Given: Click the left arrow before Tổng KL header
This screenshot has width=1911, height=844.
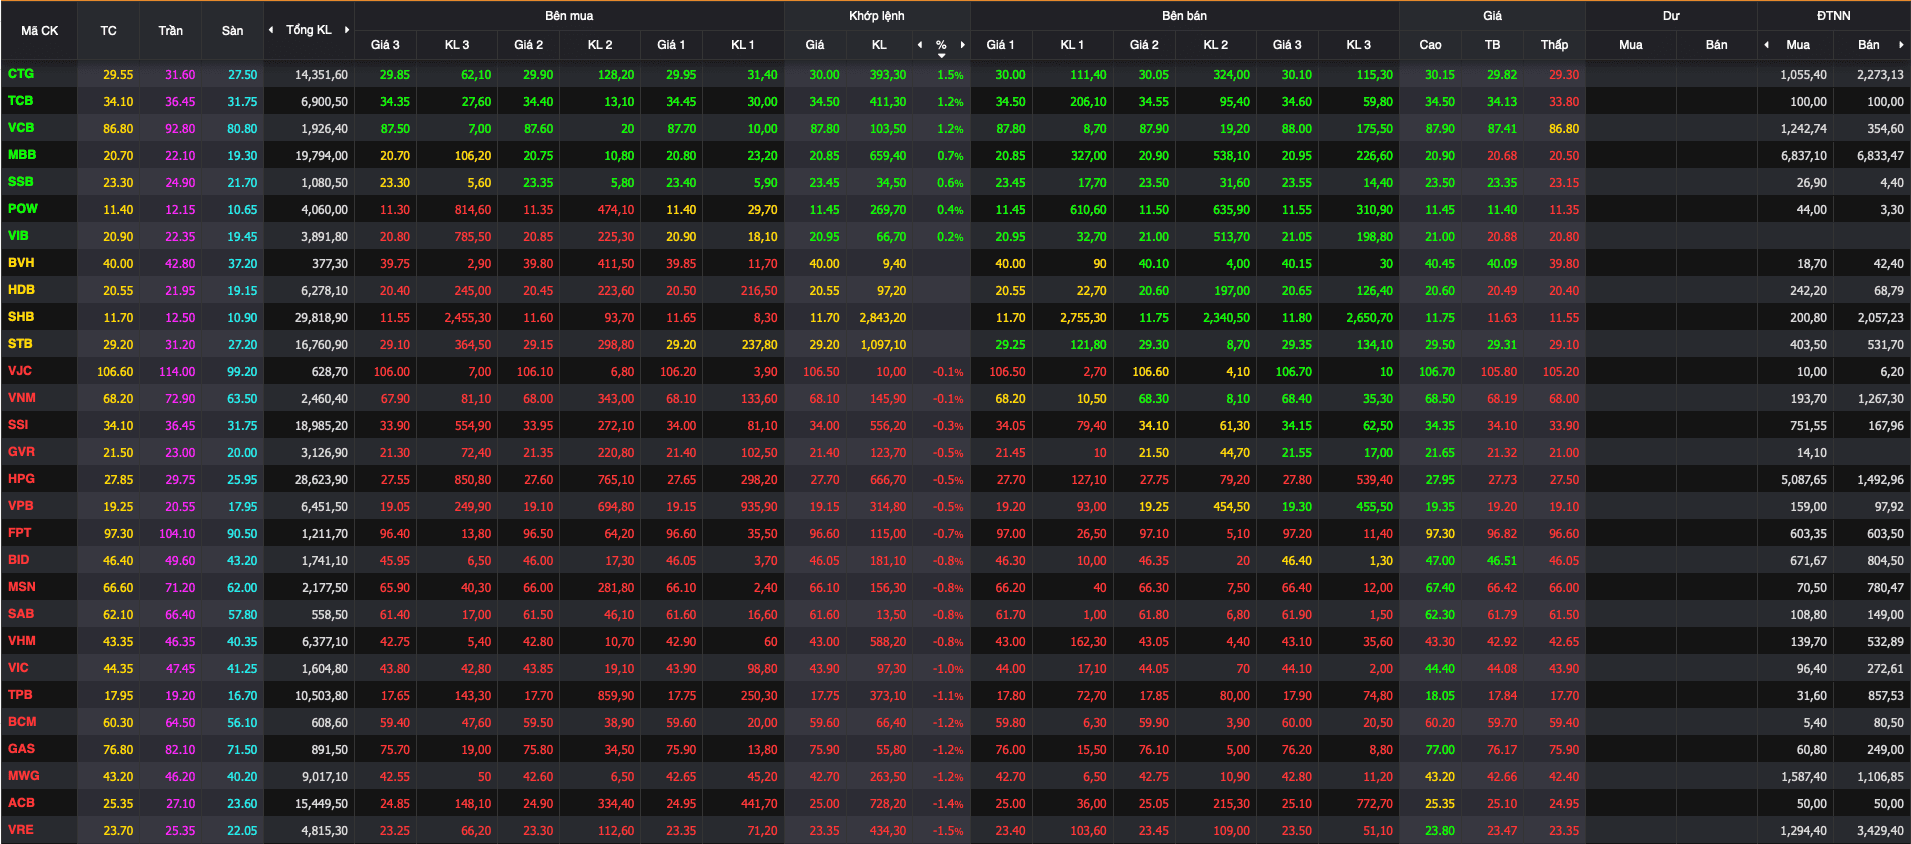Looking at the screenshot, I should click(x=271, y=30).
